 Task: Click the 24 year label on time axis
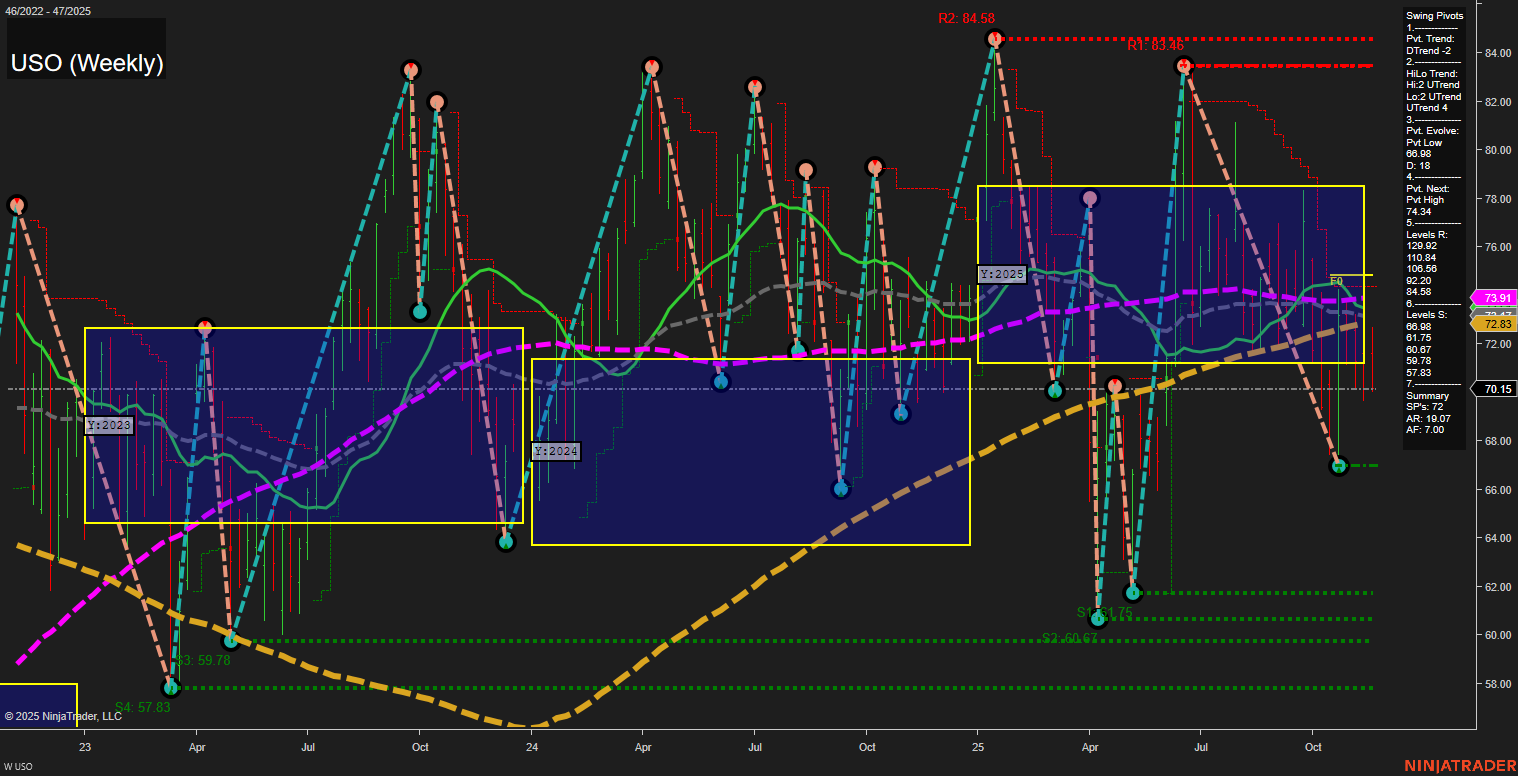tap(532, 747)
